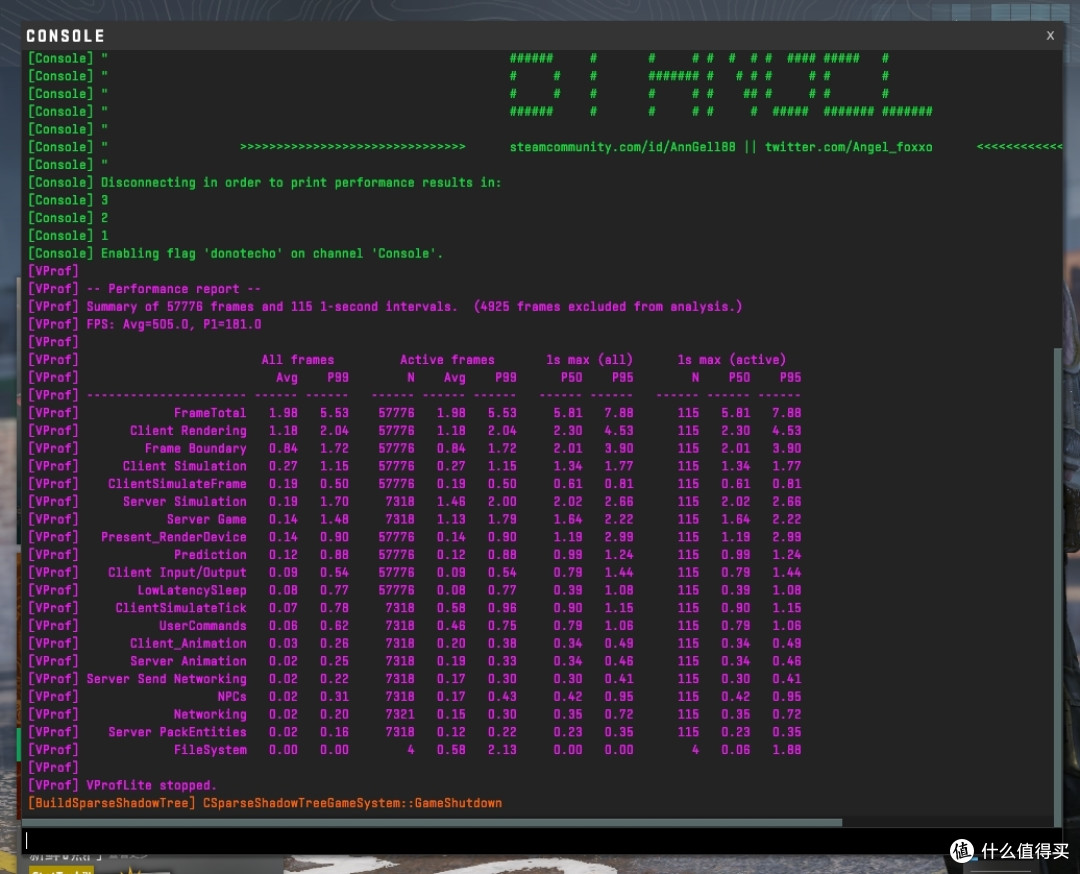Screen dimensions: 1080x874
Task: Select the '1s max (all)' column header
Action: coord(589,360)
